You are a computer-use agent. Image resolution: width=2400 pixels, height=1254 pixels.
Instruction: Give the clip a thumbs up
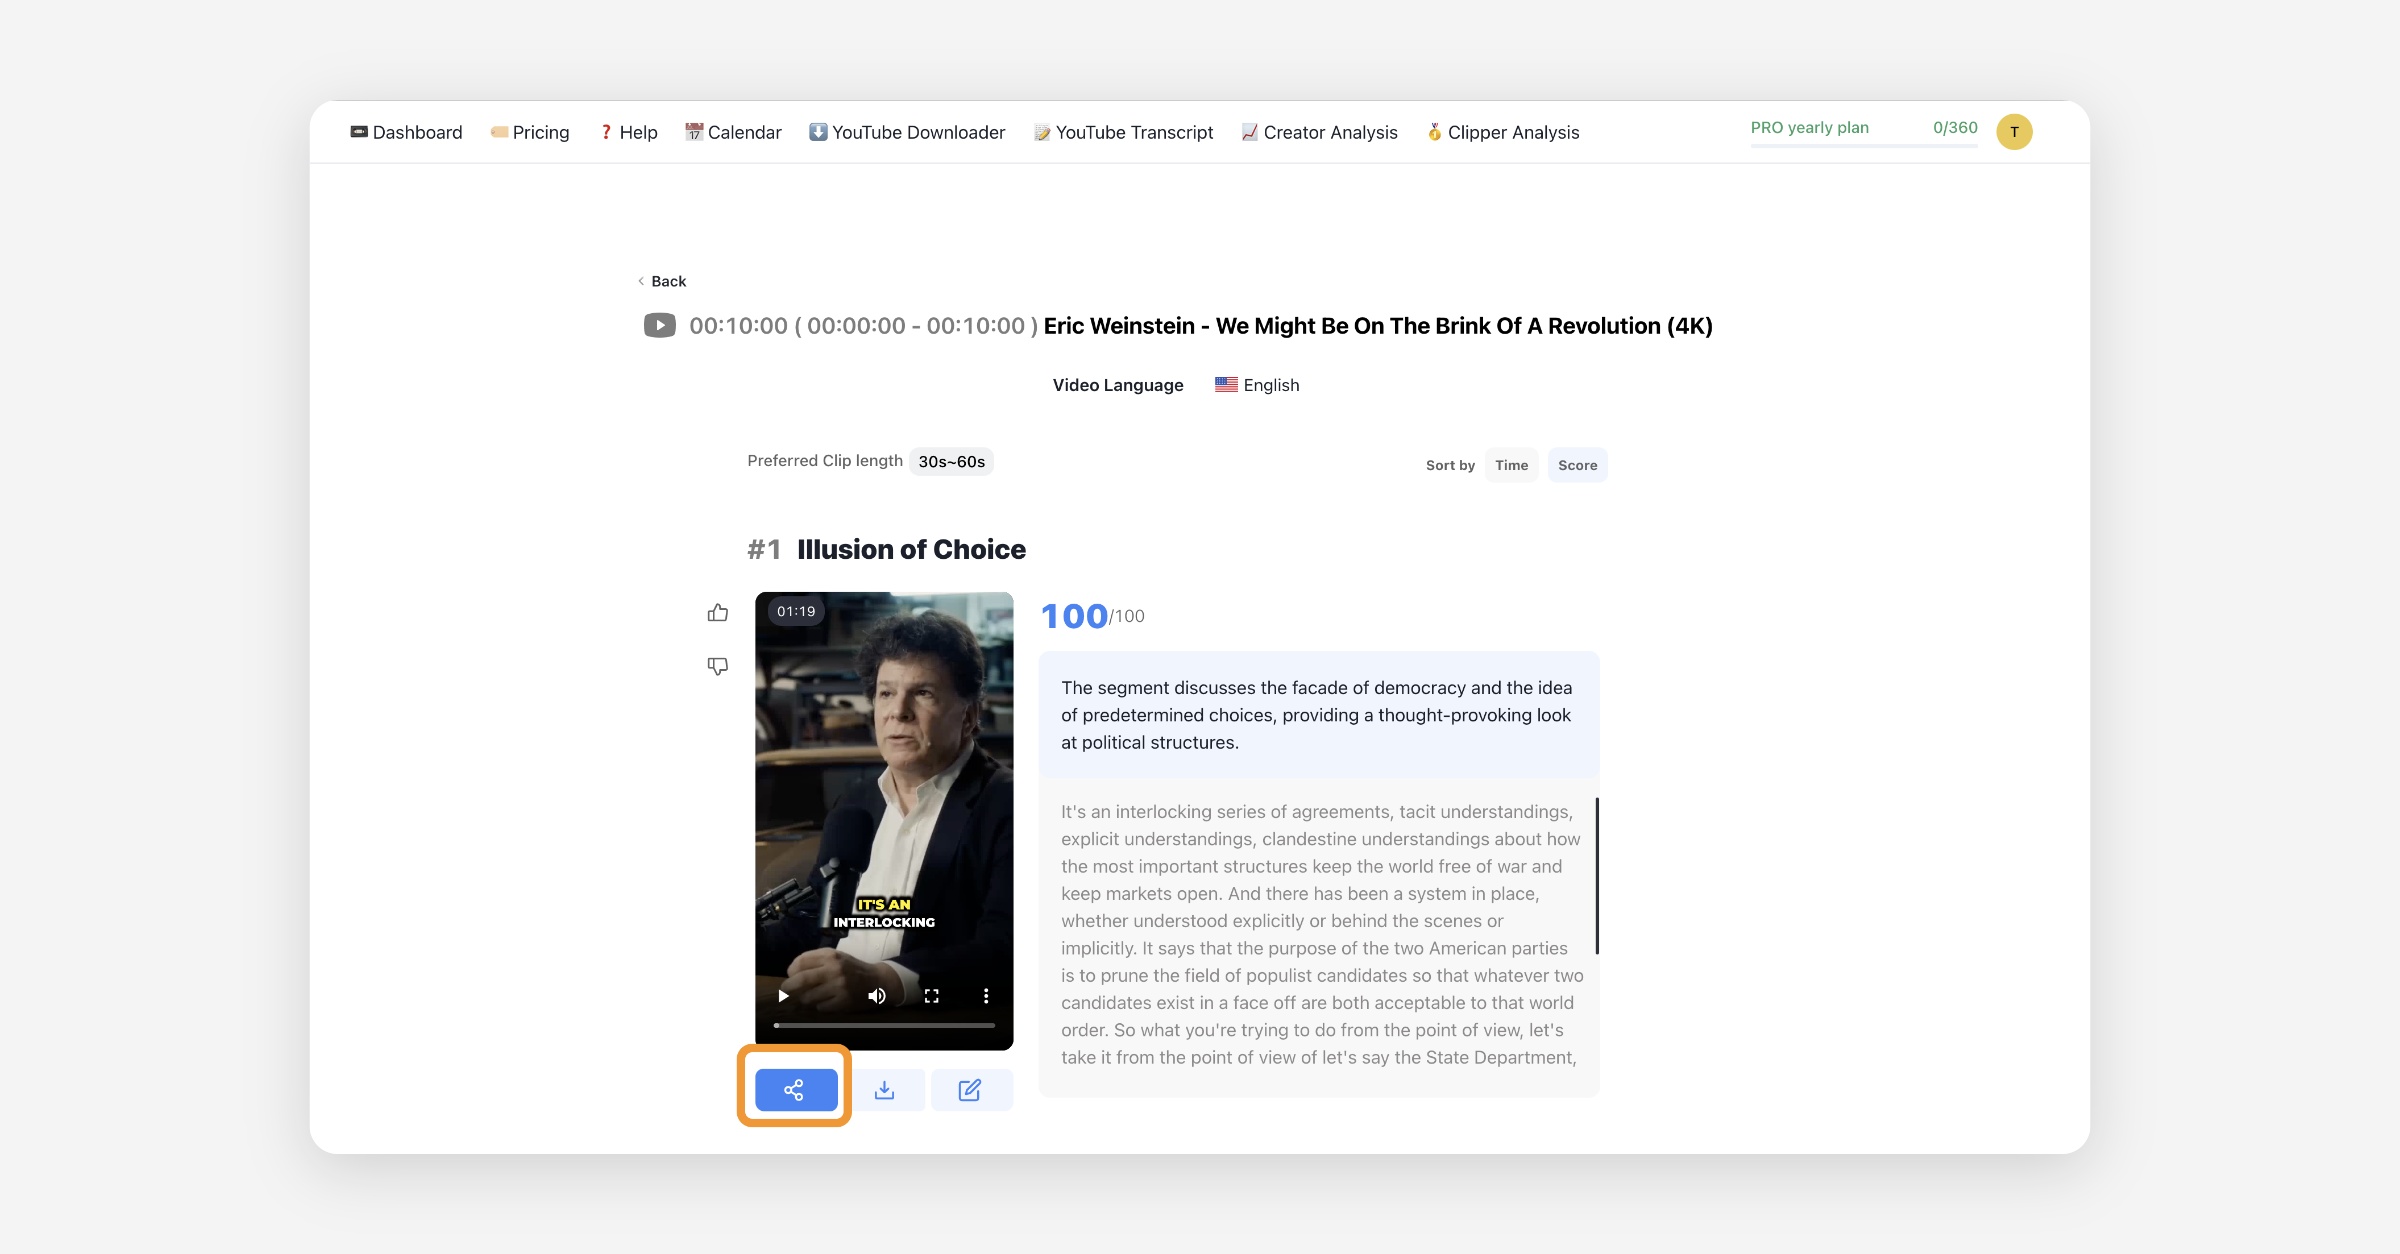point(717,613)
